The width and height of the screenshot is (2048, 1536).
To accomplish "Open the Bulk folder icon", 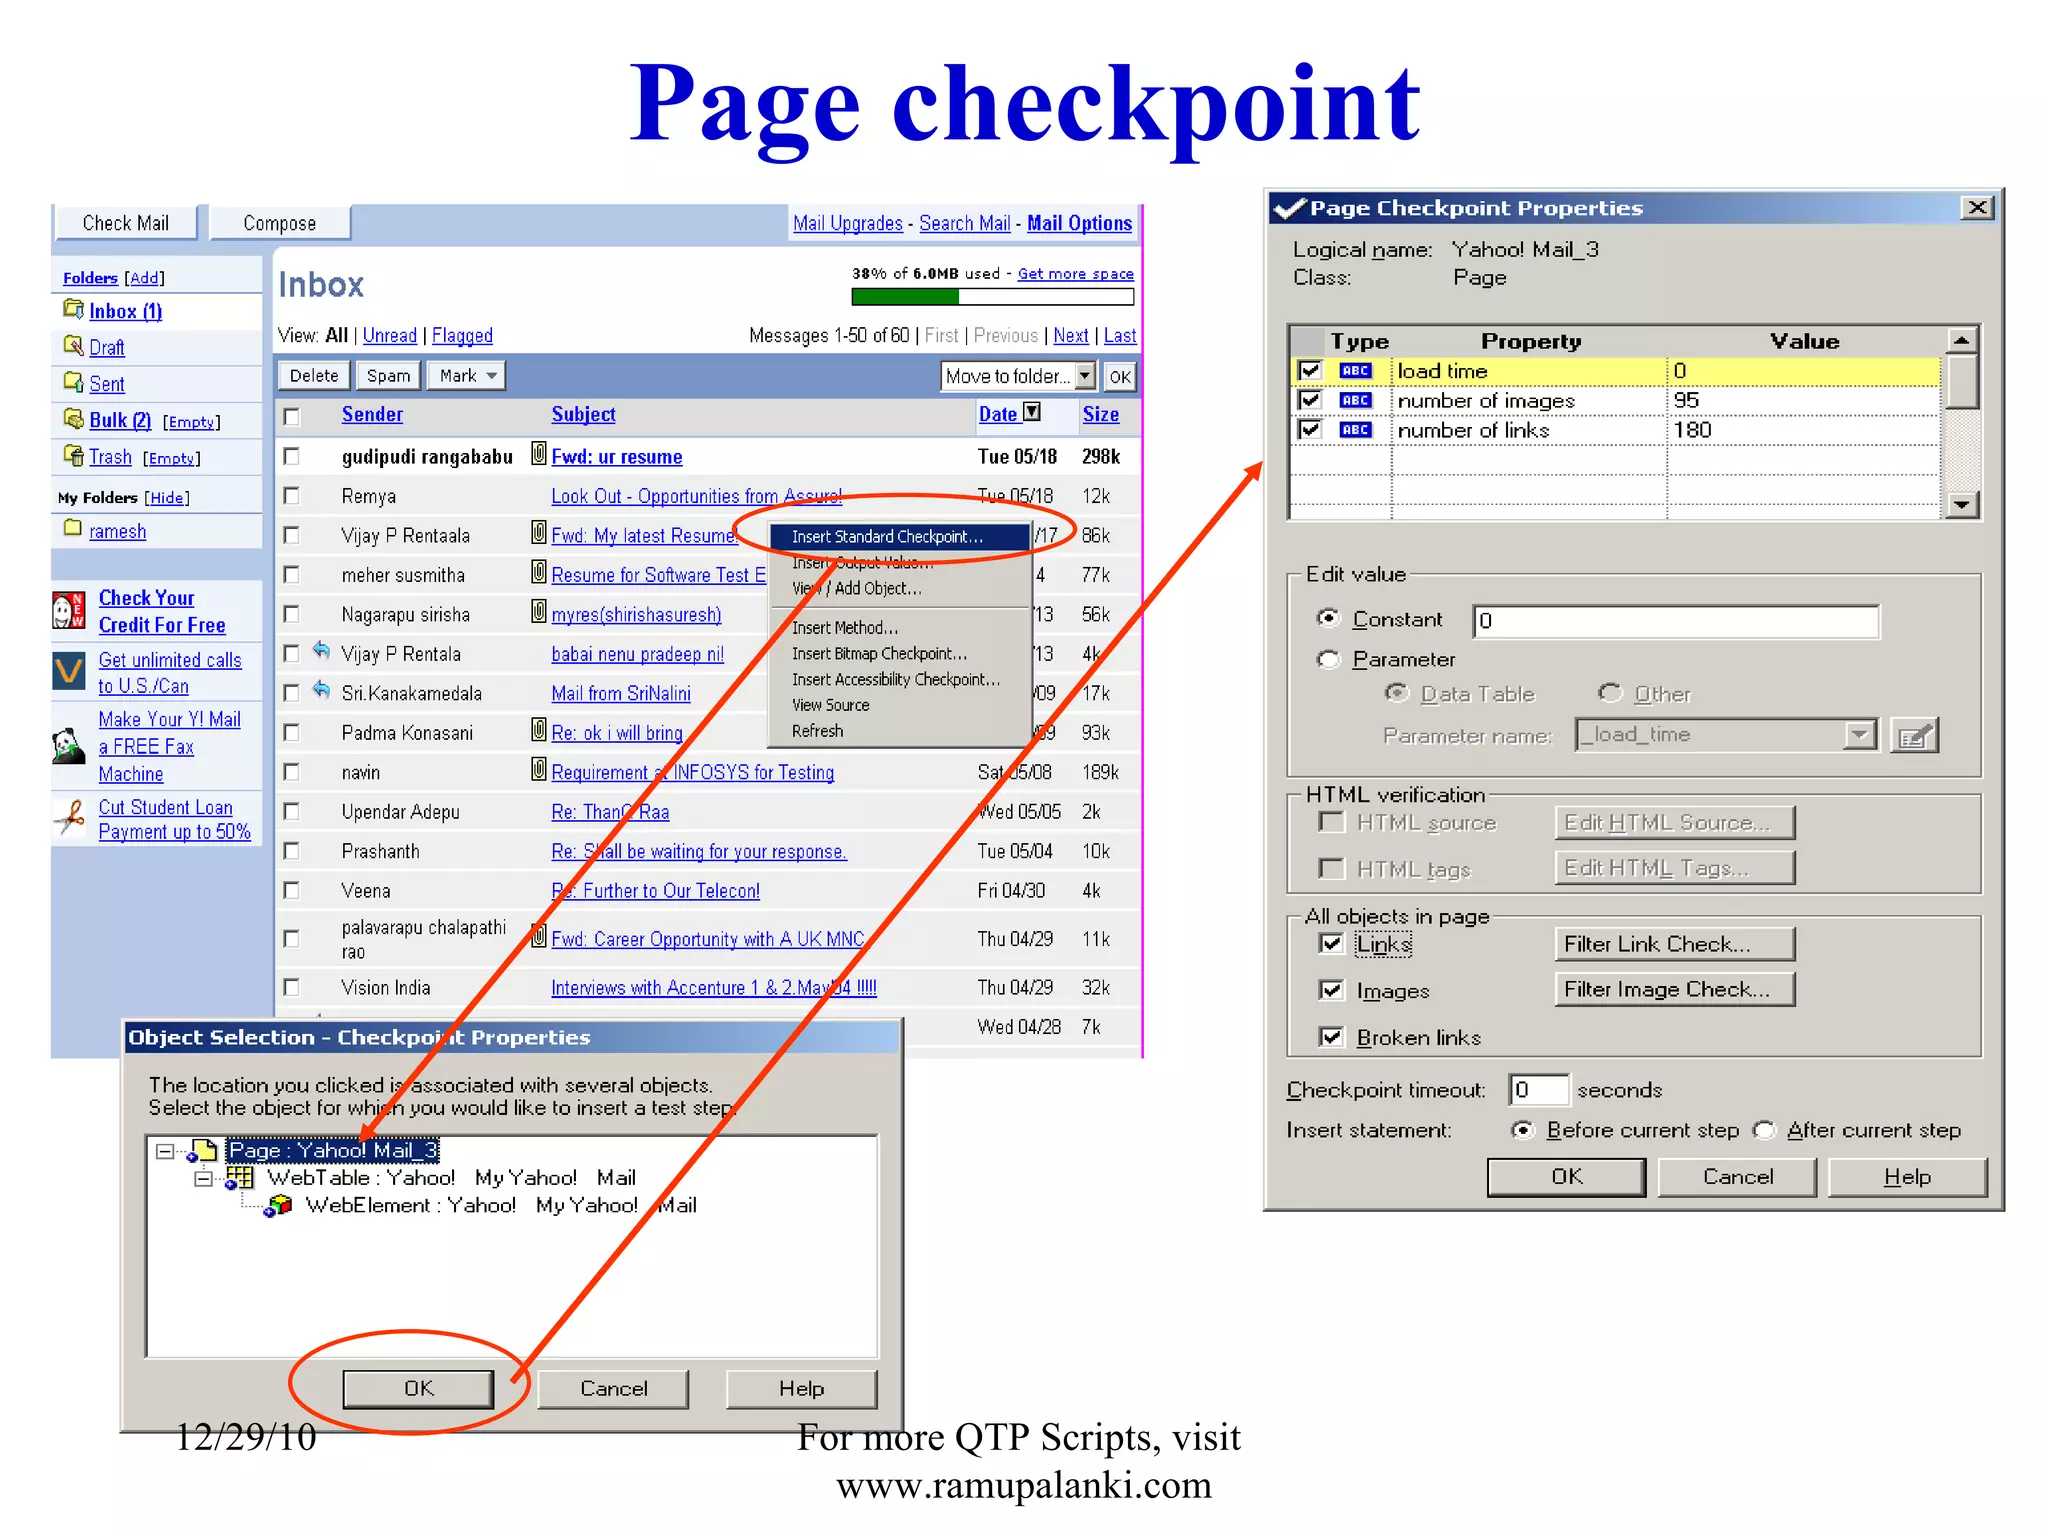I will (x=73, y=419).
